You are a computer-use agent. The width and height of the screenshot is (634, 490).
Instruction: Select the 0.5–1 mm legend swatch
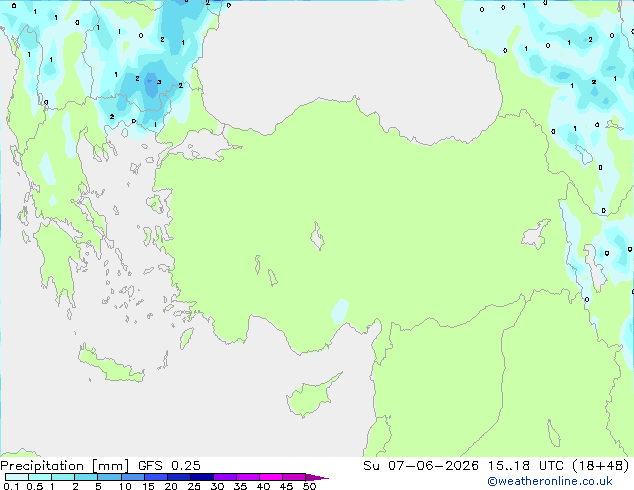tap(40, 477)
